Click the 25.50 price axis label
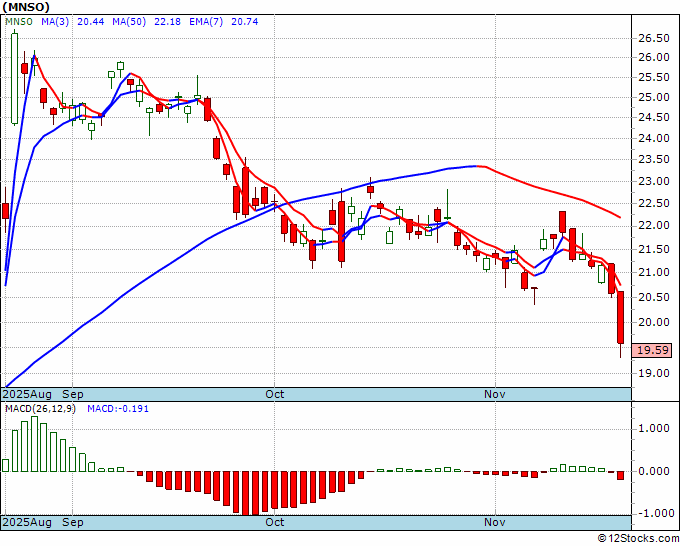Image resolution: width=680 pixels, height=546 pixels. pos(654,78)
